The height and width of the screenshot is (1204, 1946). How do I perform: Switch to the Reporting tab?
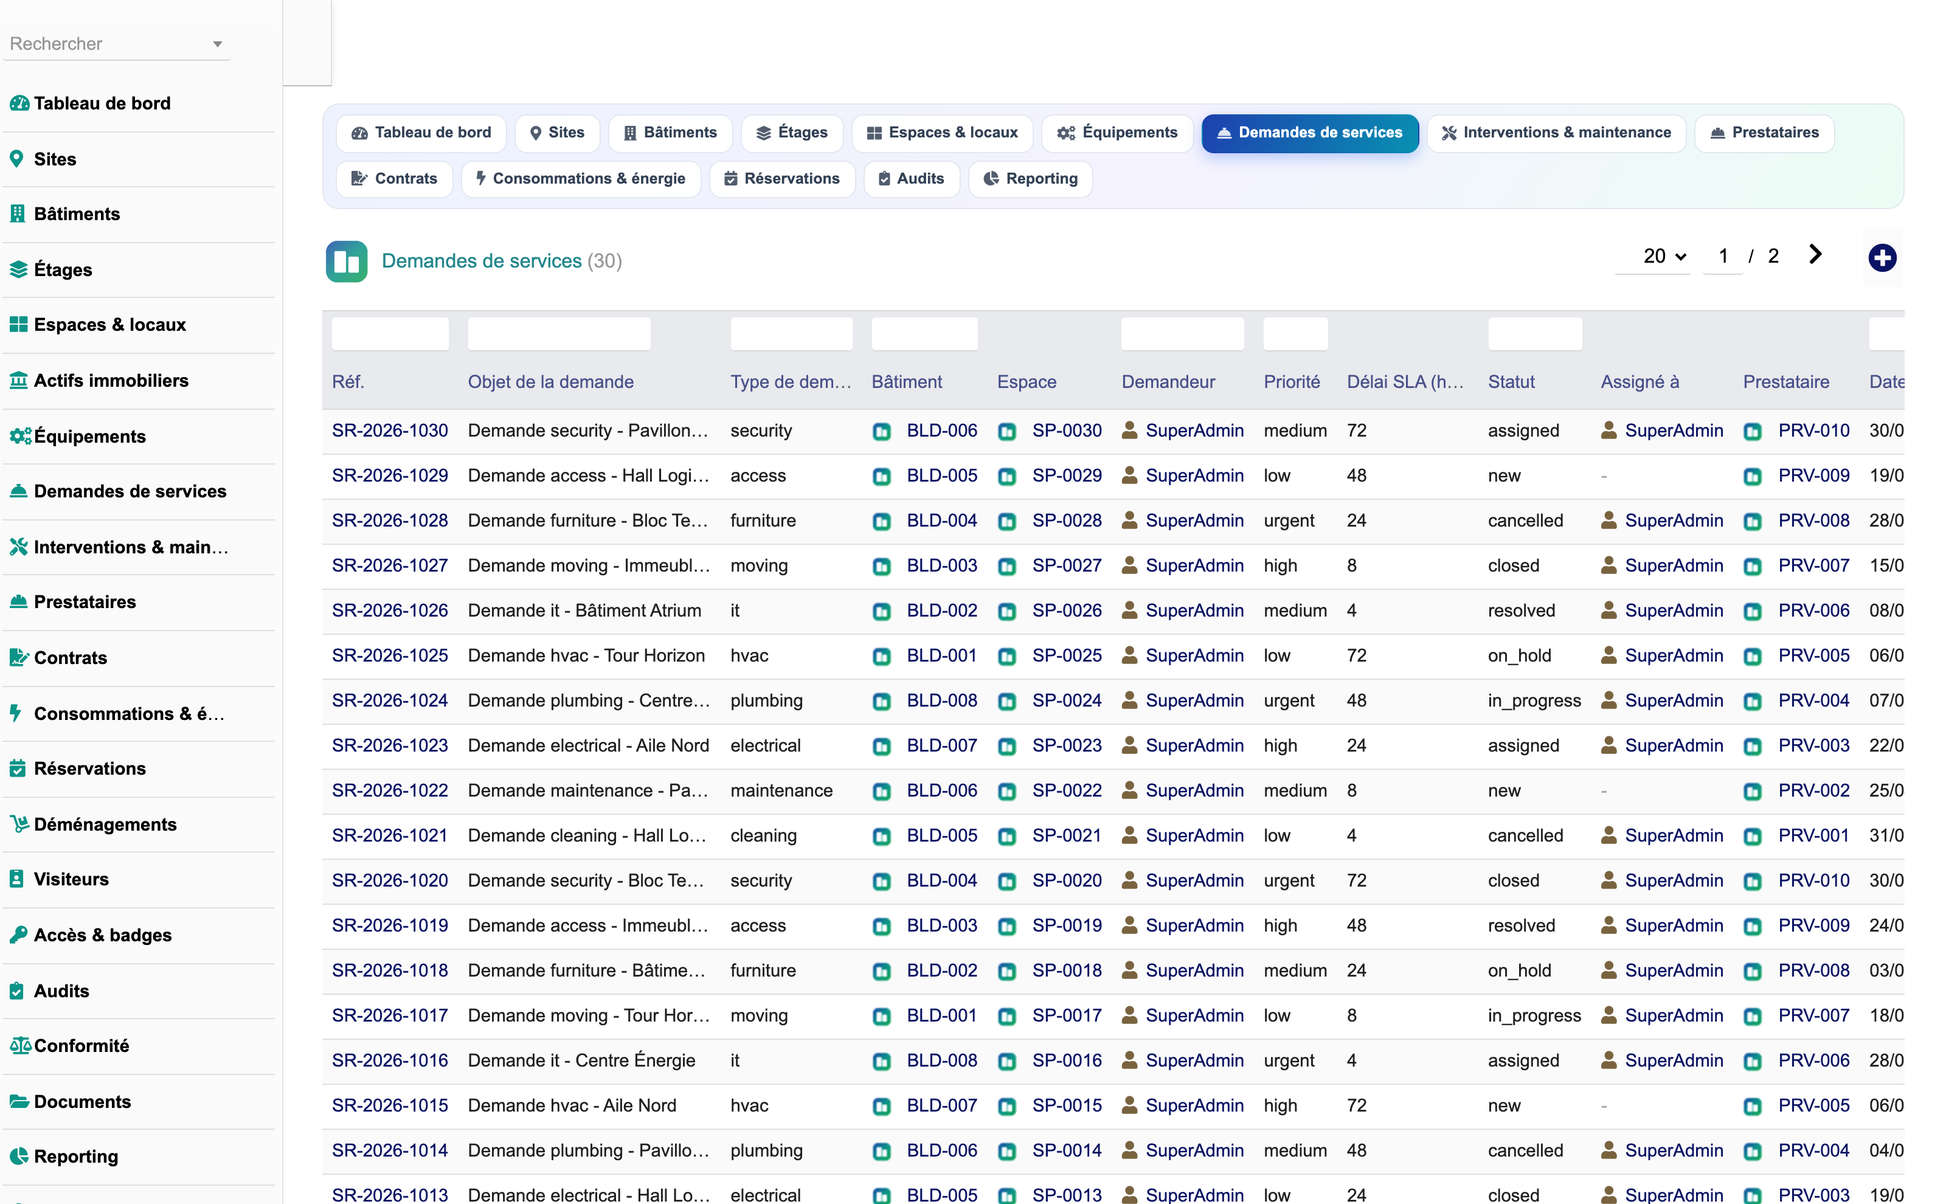tap(1030, 178)
